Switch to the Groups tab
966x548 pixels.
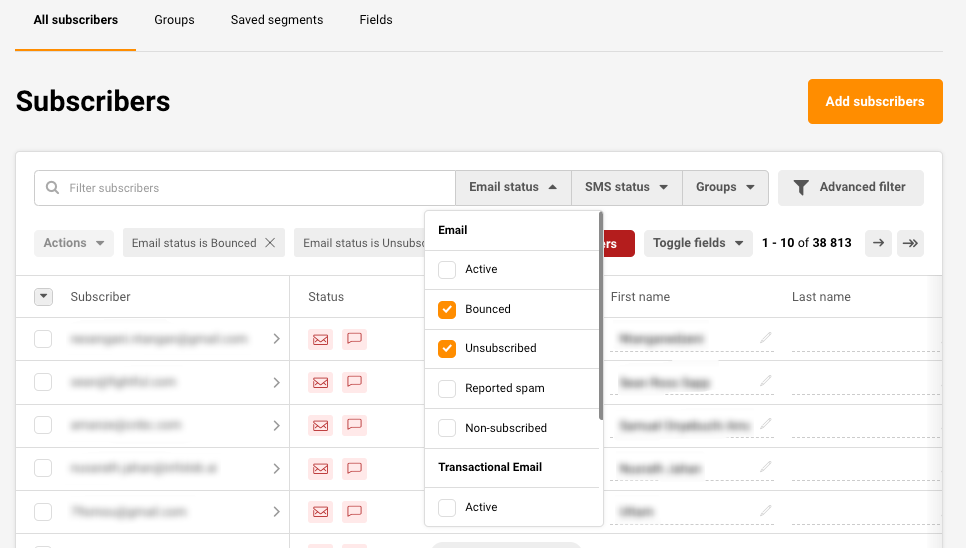pos(174,20)
